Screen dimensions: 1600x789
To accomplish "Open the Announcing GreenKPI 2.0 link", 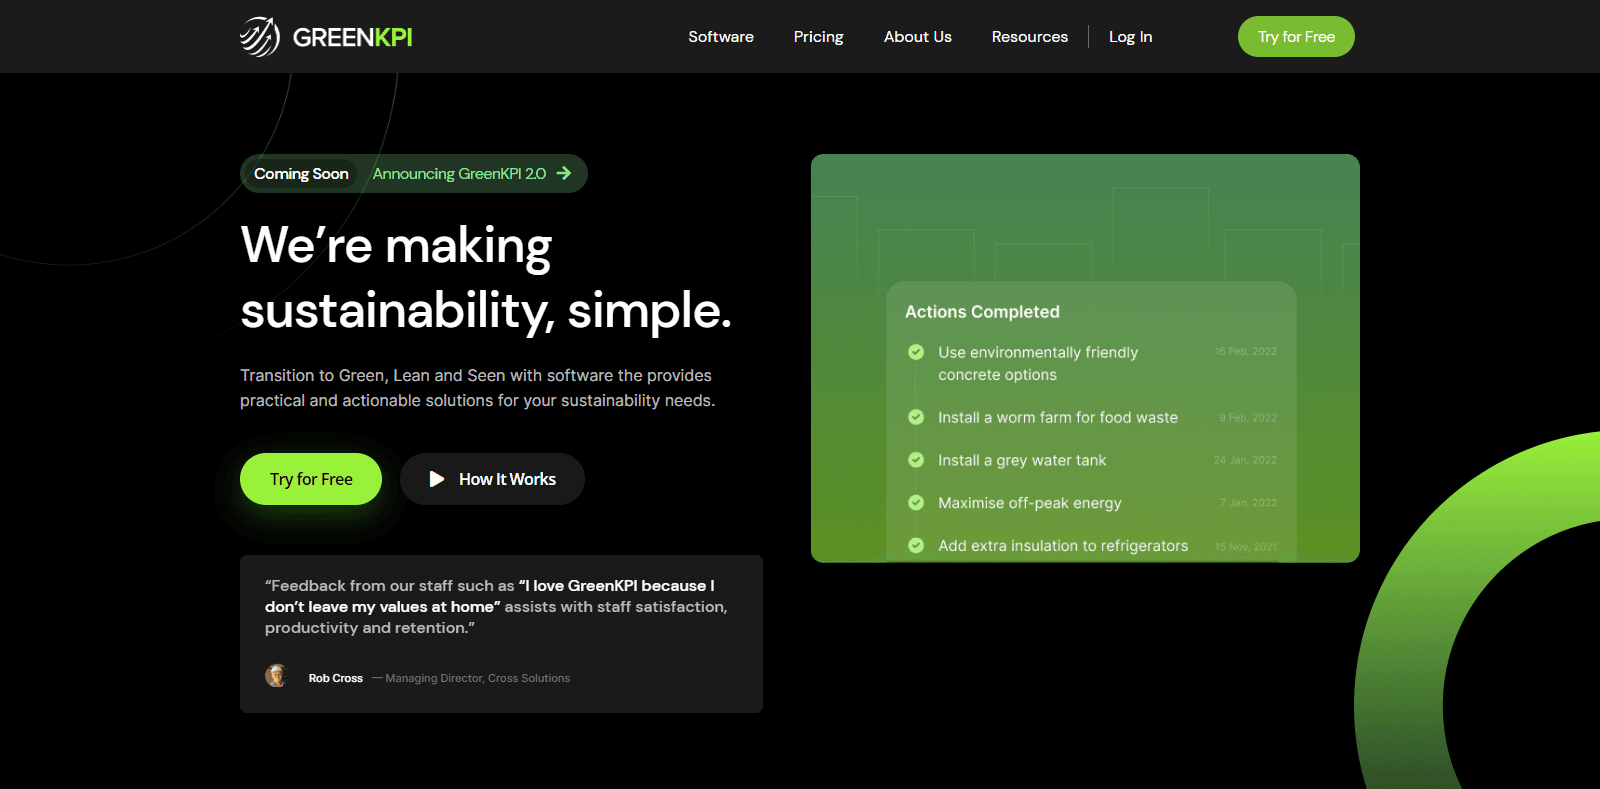I will click(459, 174).
